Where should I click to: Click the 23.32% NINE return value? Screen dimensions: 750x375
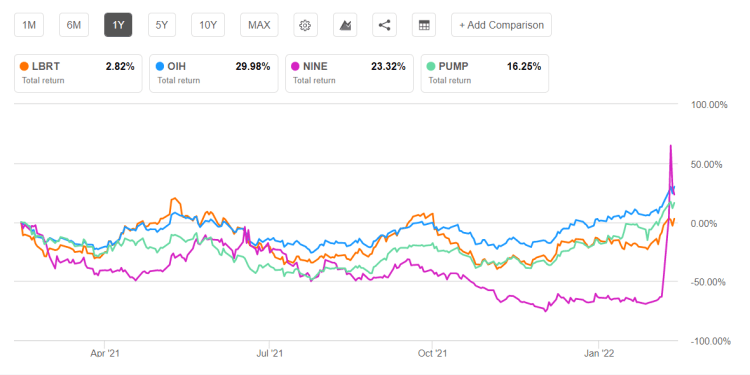tap(388, 66)
